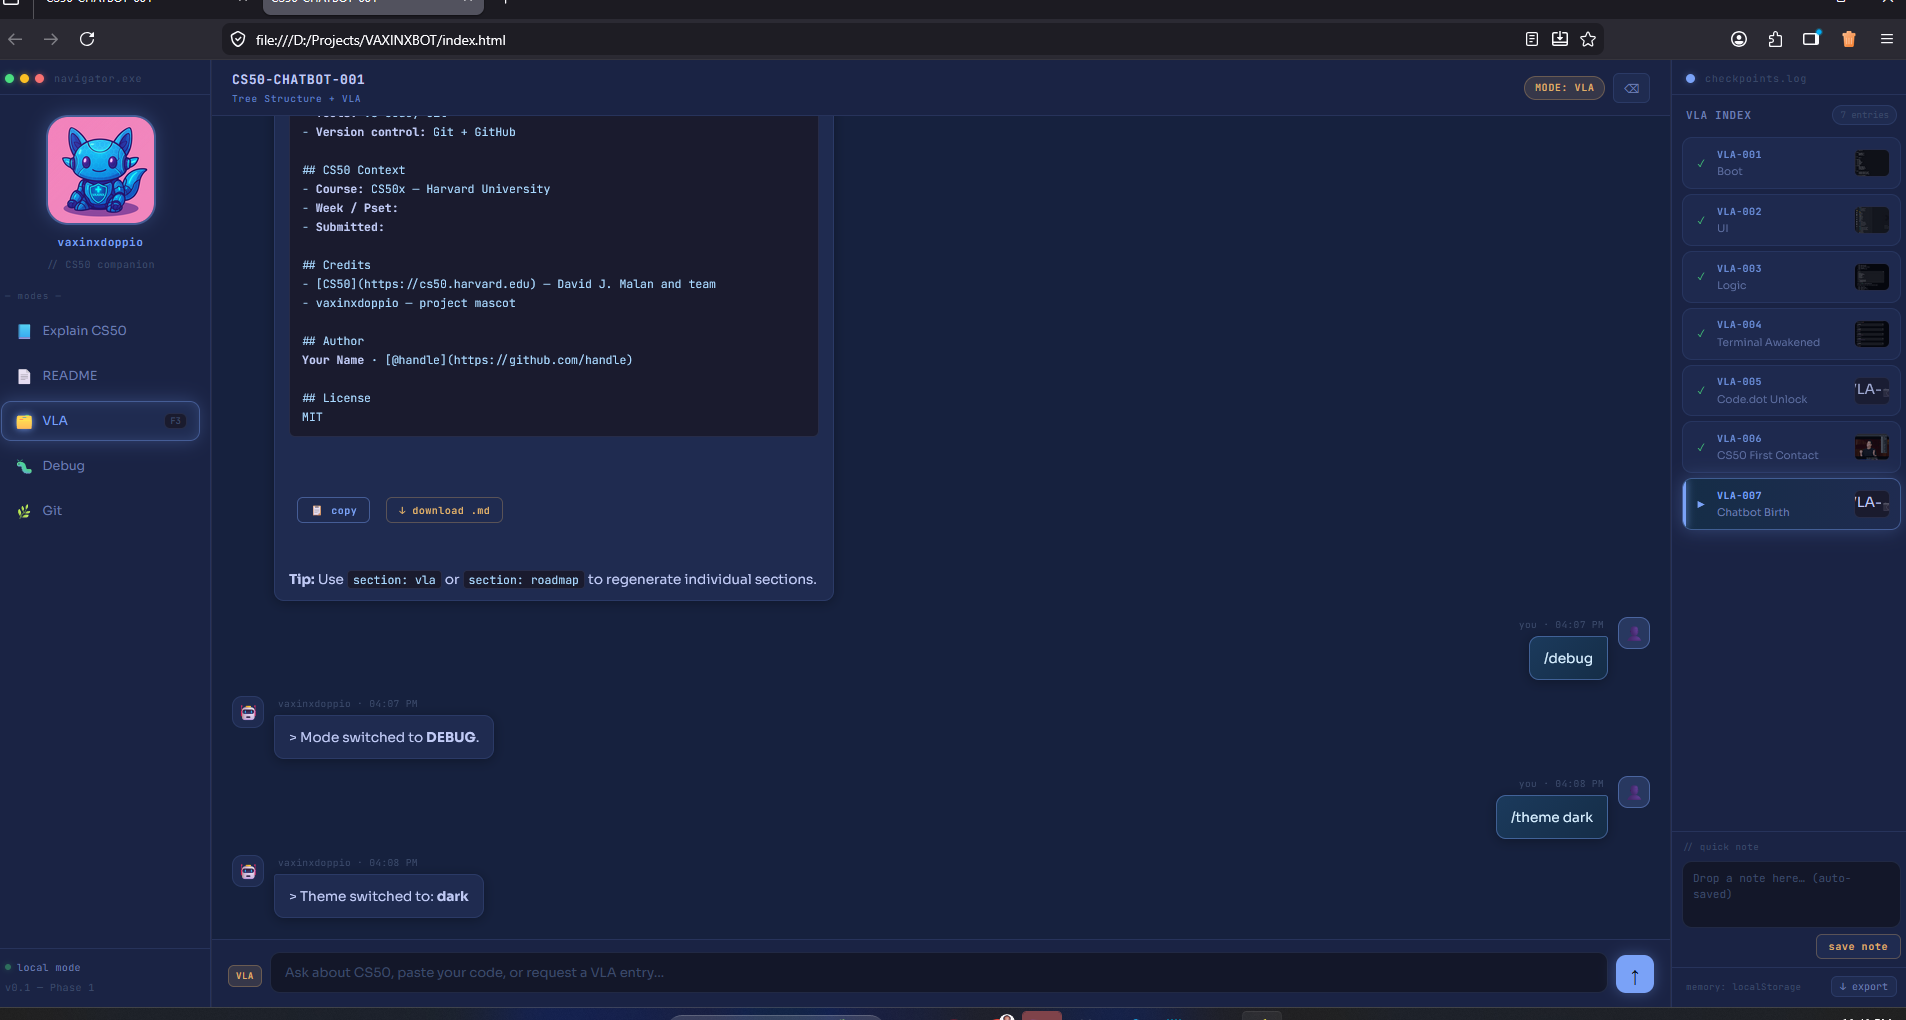Click the bot avatar beside DEBUG reply
This screenshot has width=1906, height=1020.
tap(248, 712)
